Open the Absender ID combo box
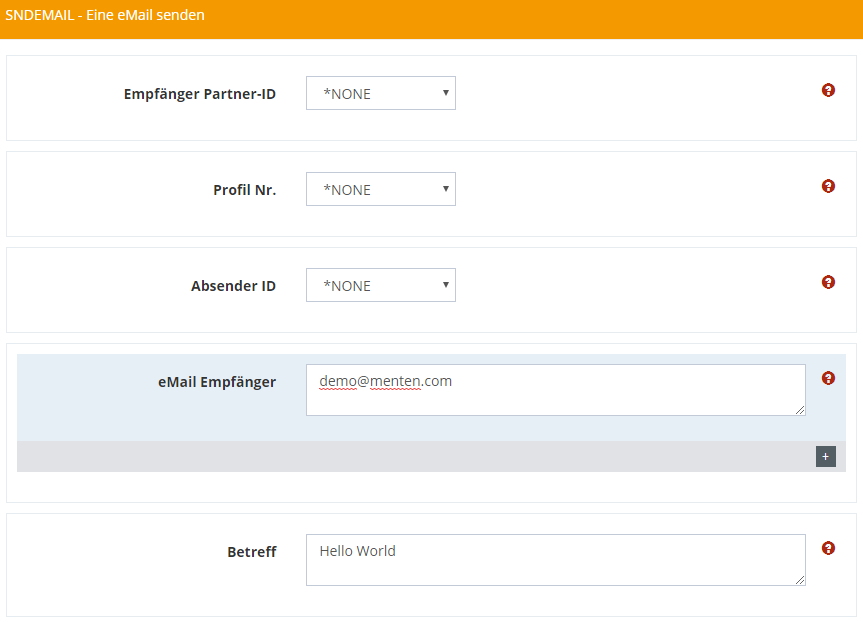The width and height of the screenshot is (863, 622). pyautogui.click(x=380, y=285)
